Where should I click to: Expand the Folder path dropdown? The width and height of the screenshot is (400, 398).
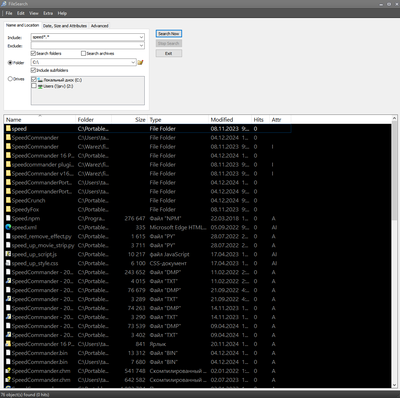(133, 62)
